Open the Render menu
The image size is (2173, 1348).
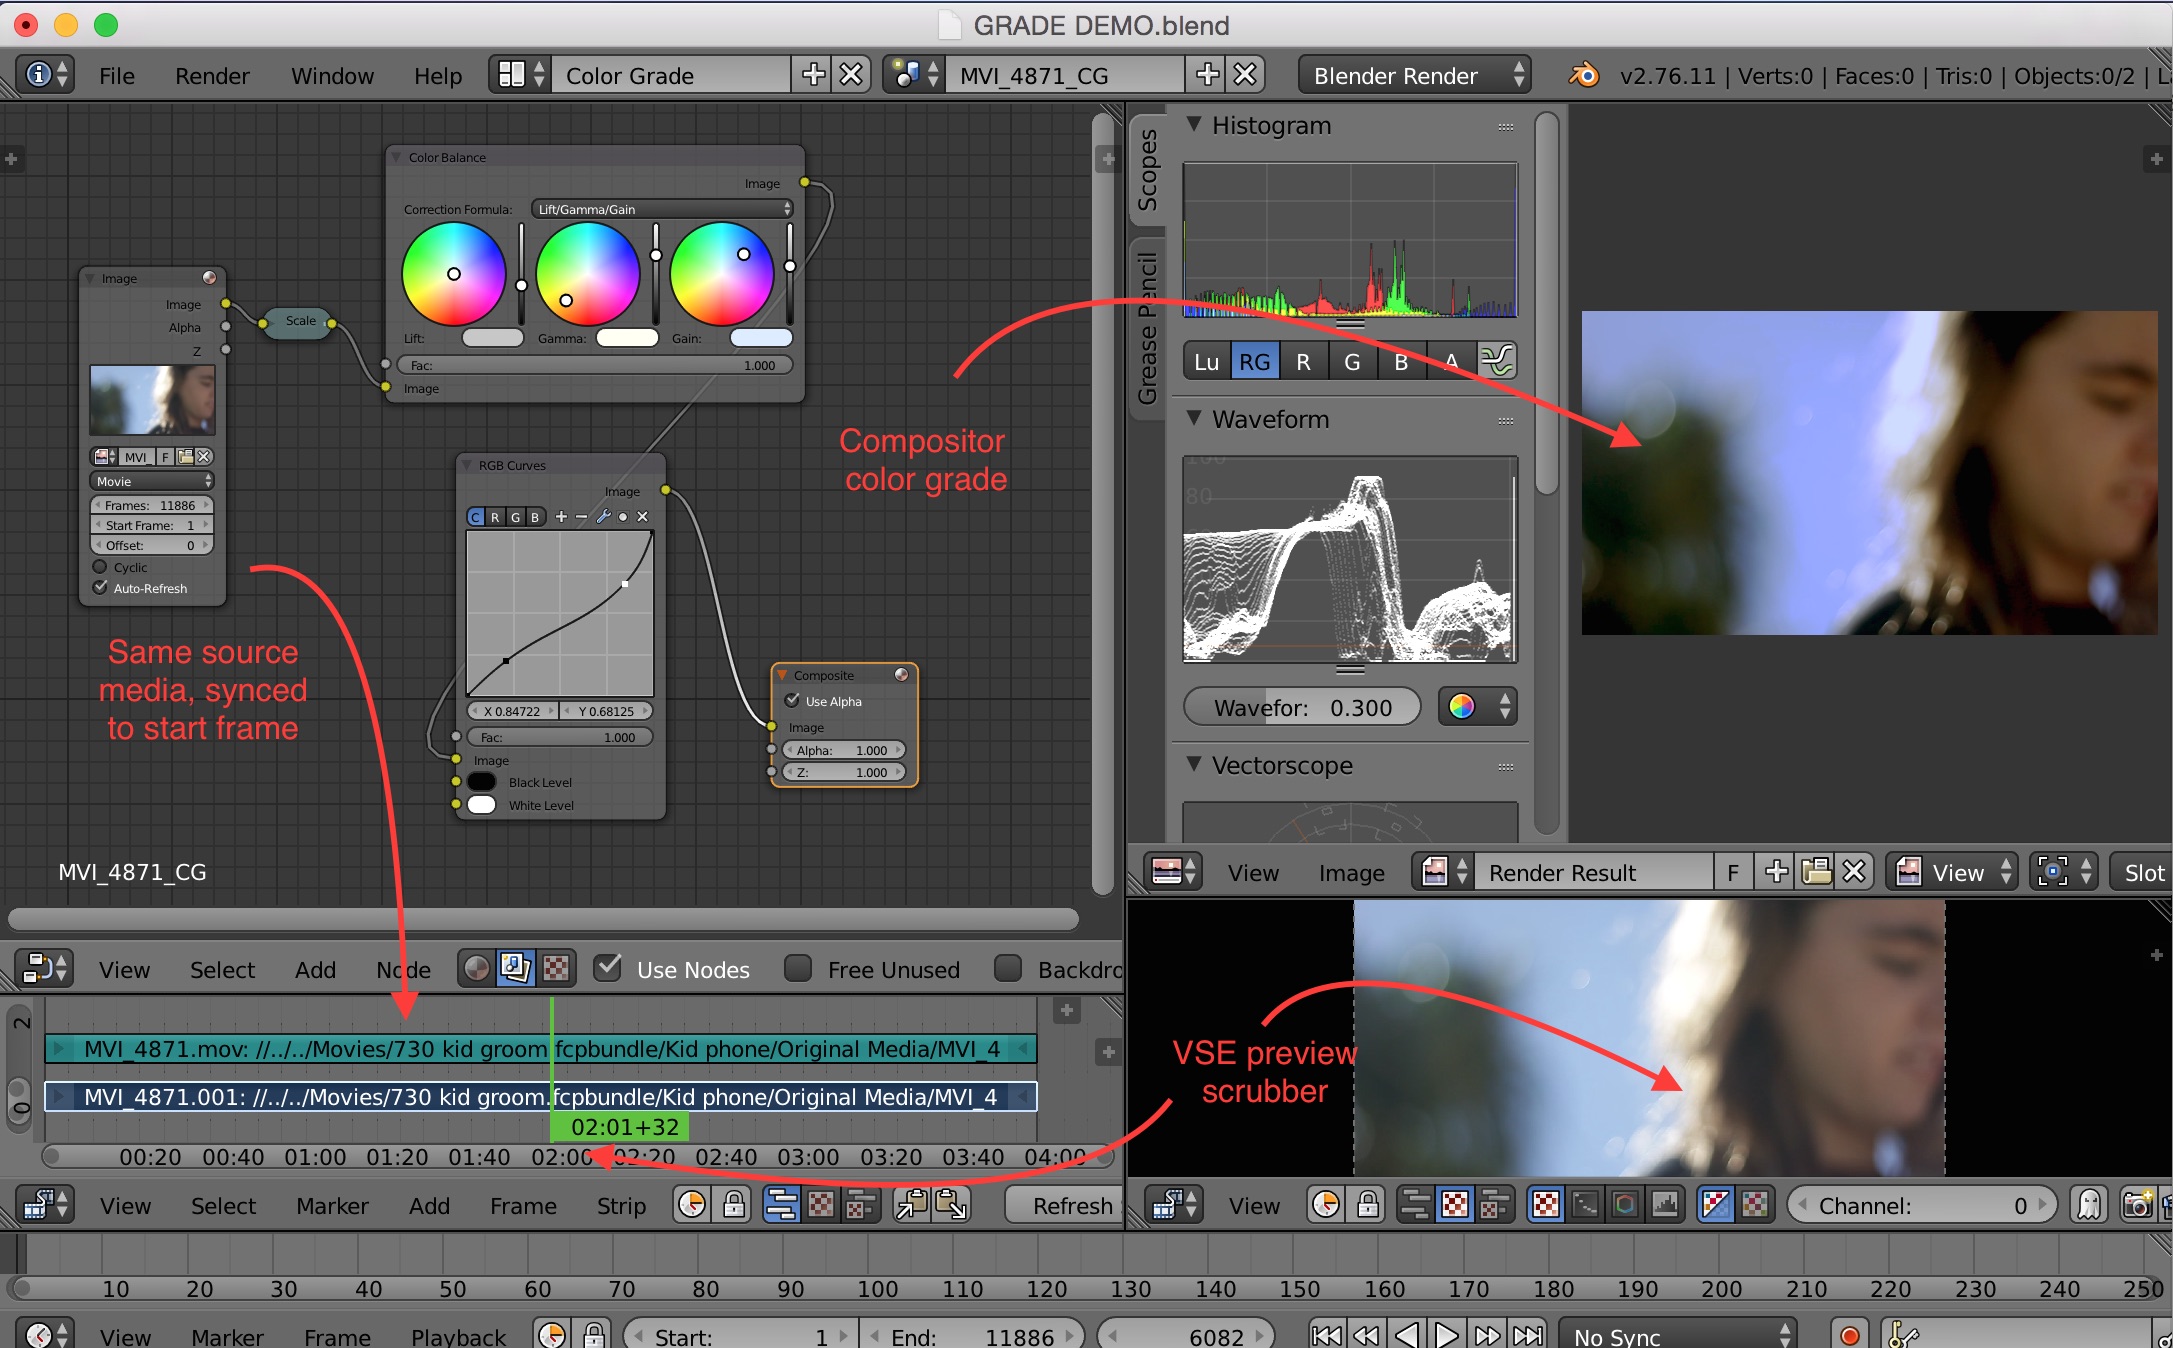(x=211, y=75)
